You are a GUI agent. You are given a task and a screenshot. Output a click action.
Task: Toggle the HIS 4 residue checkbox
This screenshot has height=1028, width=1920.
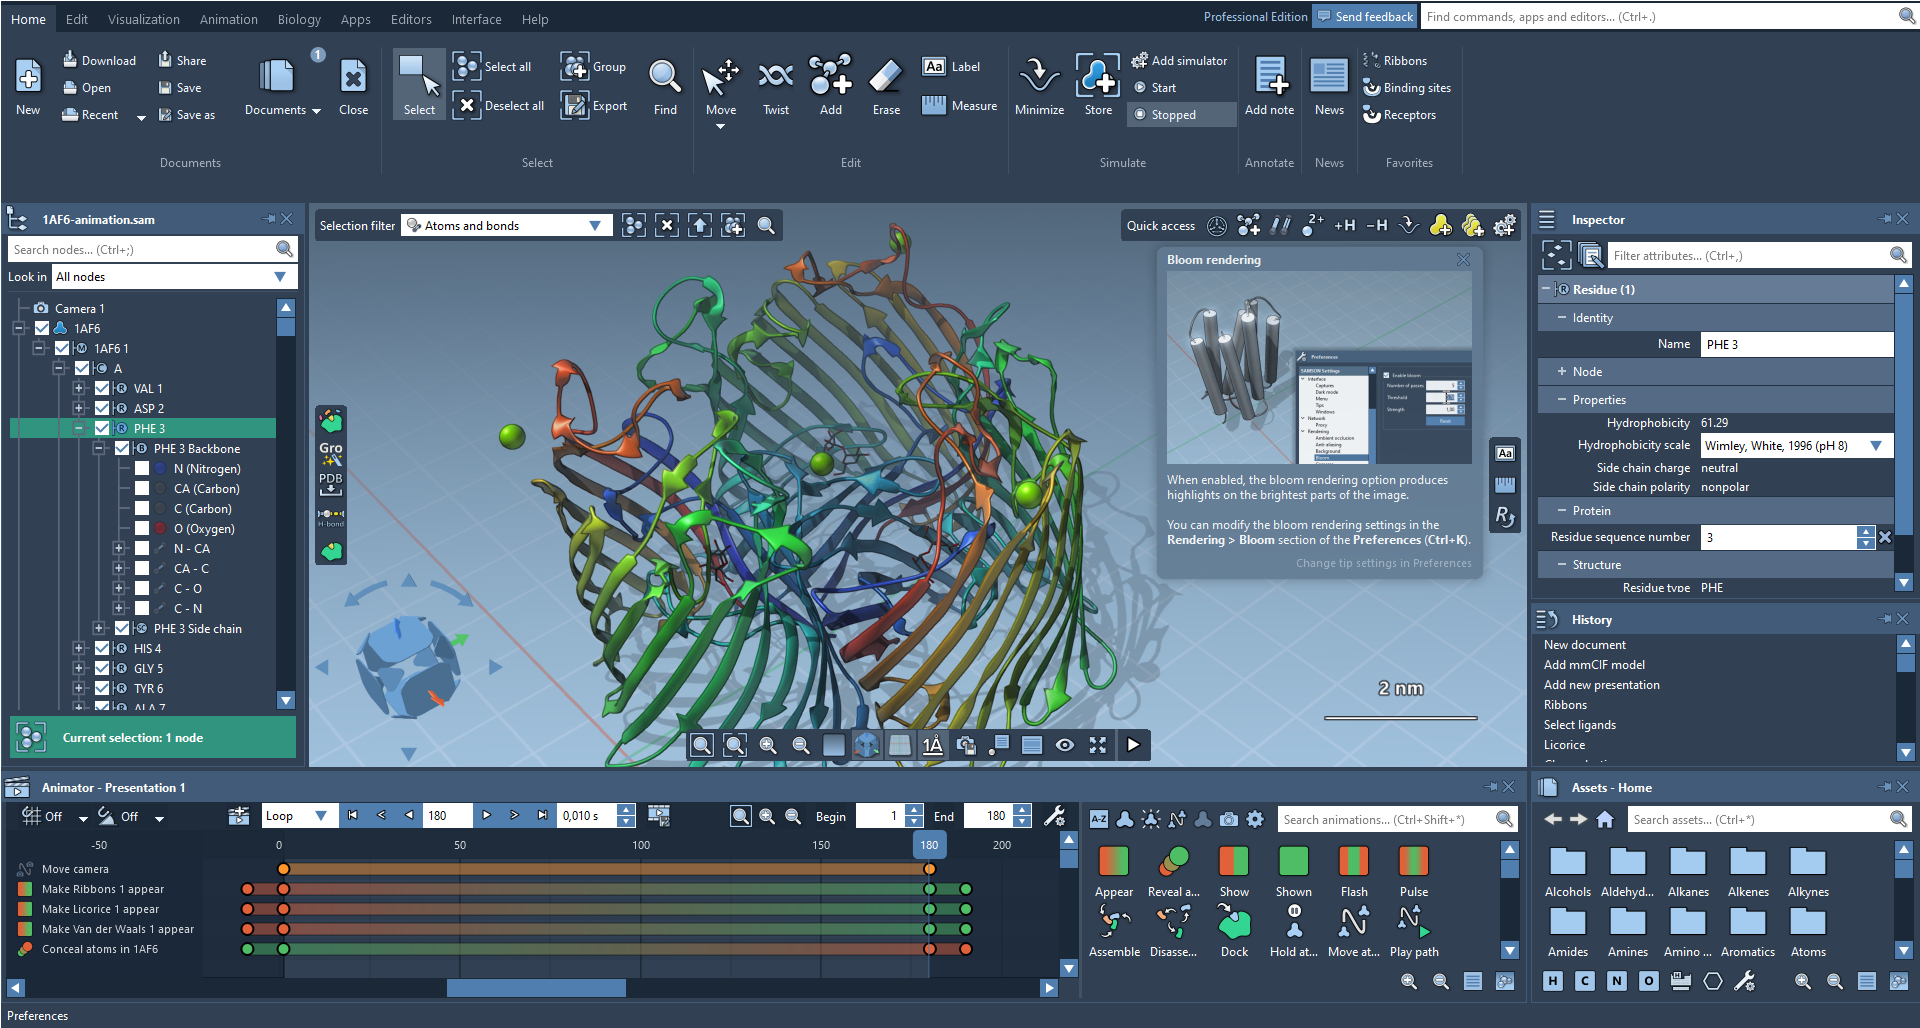[x=102, y=649]
